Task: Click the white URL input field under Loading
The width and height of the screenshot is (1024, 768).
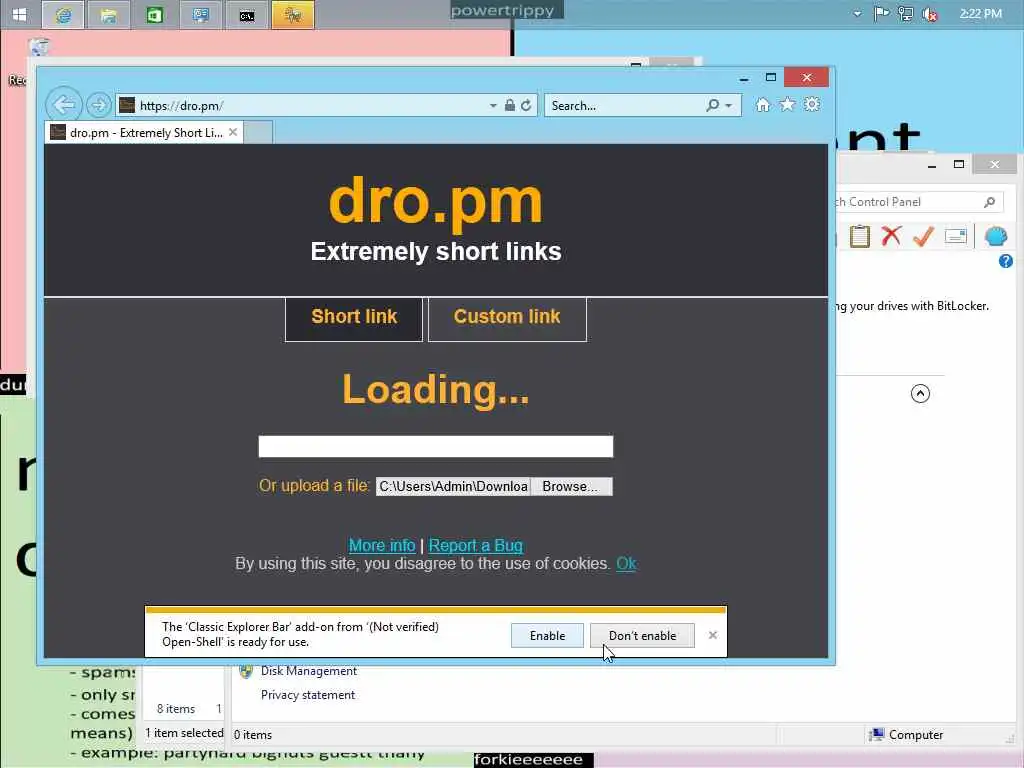Action: (436, 447)
